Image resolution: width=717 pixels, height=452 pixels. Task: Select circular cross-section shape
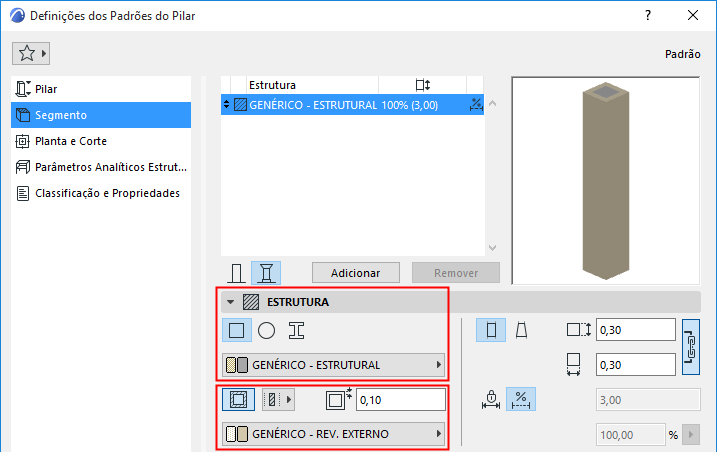point(266,330)
